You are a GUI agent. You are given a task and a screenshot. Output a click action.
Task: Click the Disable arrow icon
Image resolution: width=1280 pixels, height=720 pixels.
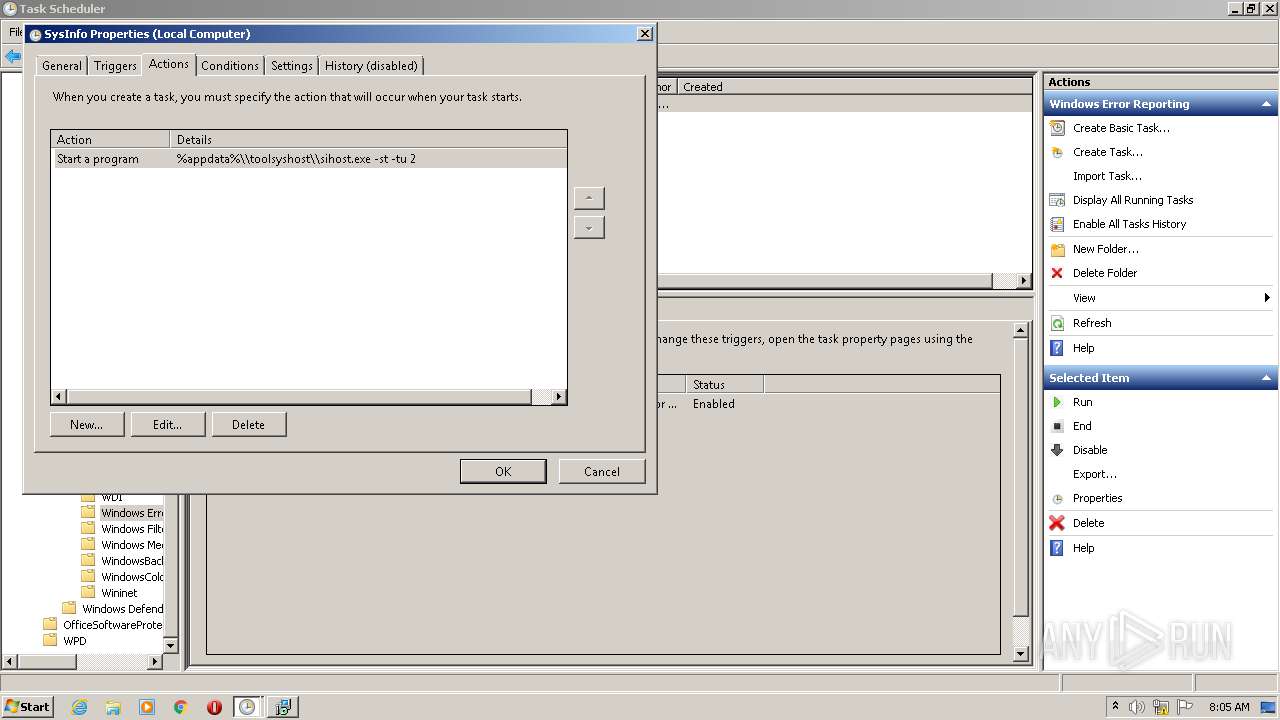click(1057, 450)
